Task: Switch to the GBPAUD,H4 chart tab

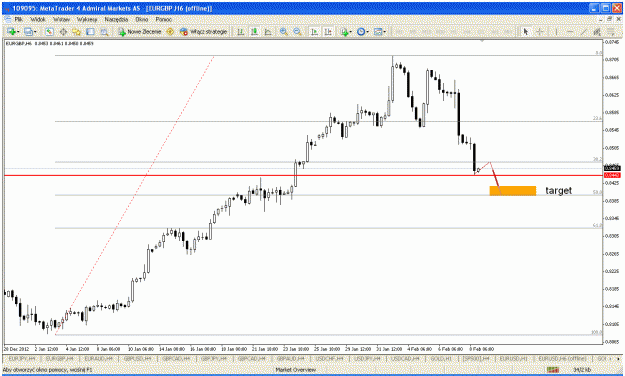Action: [291, 359]
